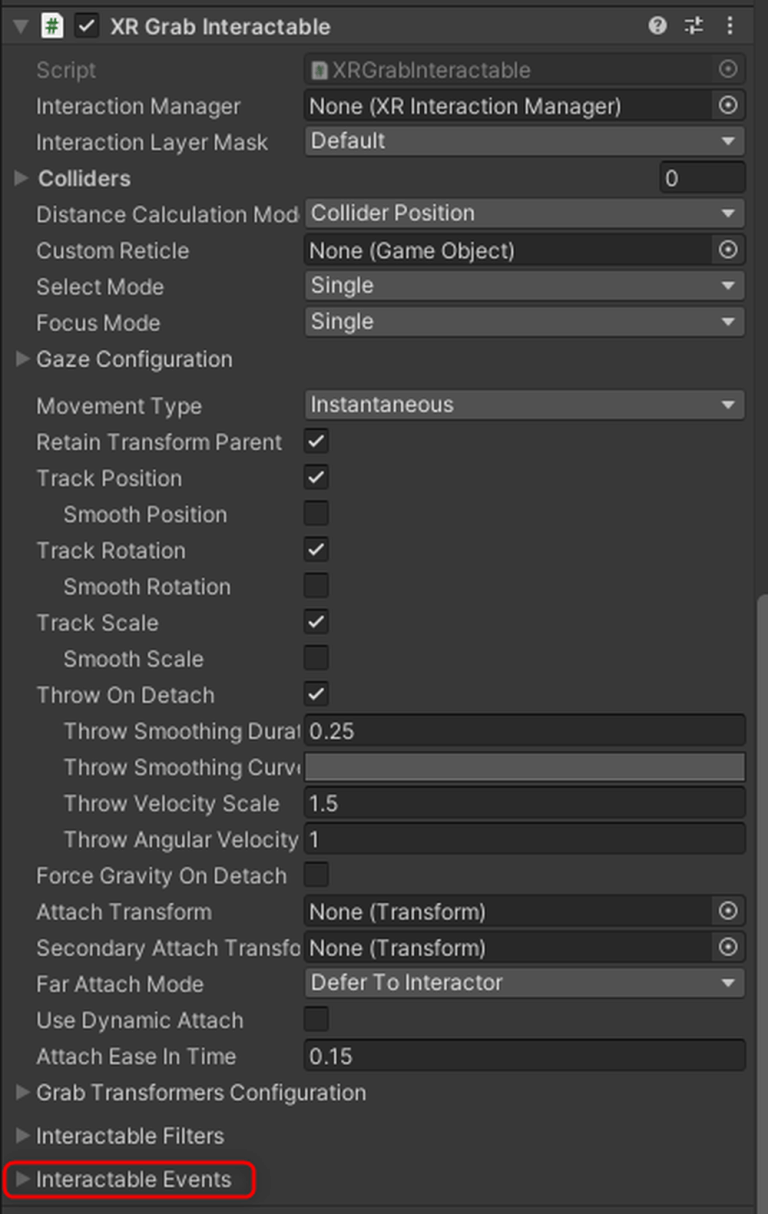The image size is (768, 1214).
Task: Click the XRGrabInteractable script reference icon
Action: pos(728,70)
